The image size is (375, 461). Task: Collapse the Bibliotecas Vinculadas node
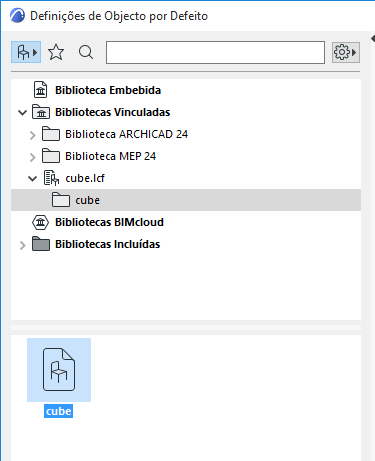click(x=22, y=112)
